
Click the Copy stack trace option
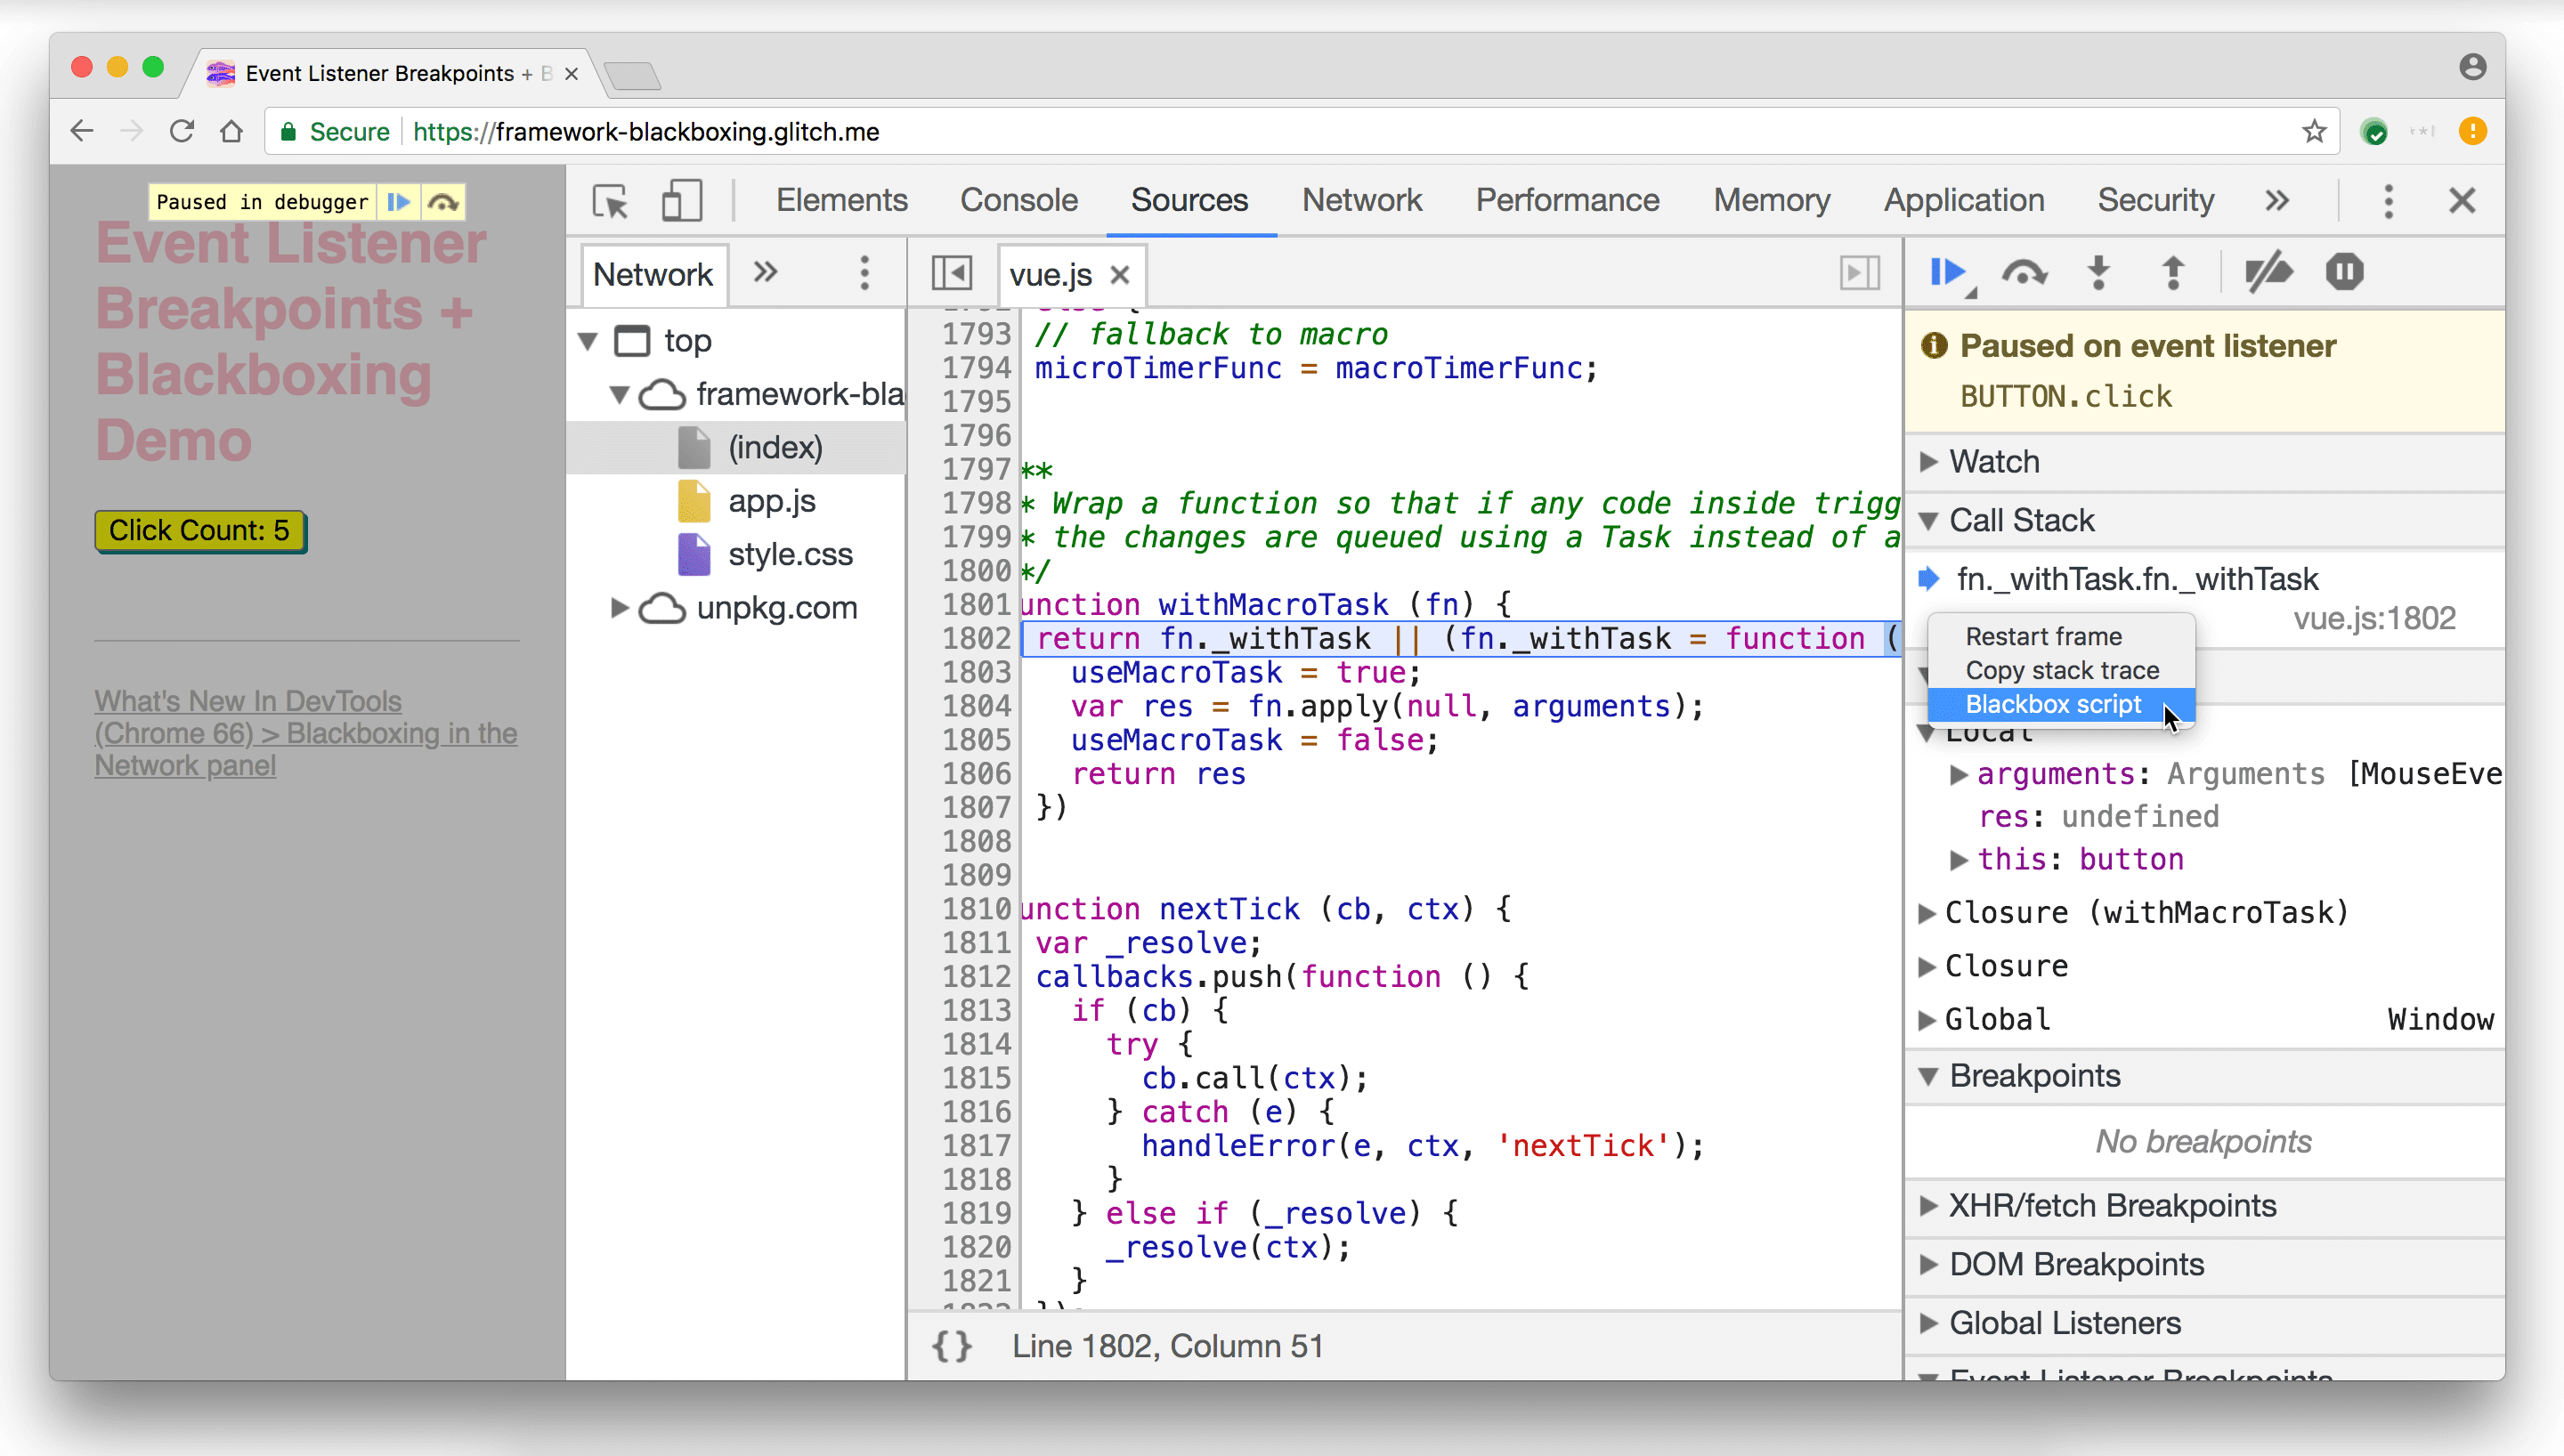(2062, 671)
